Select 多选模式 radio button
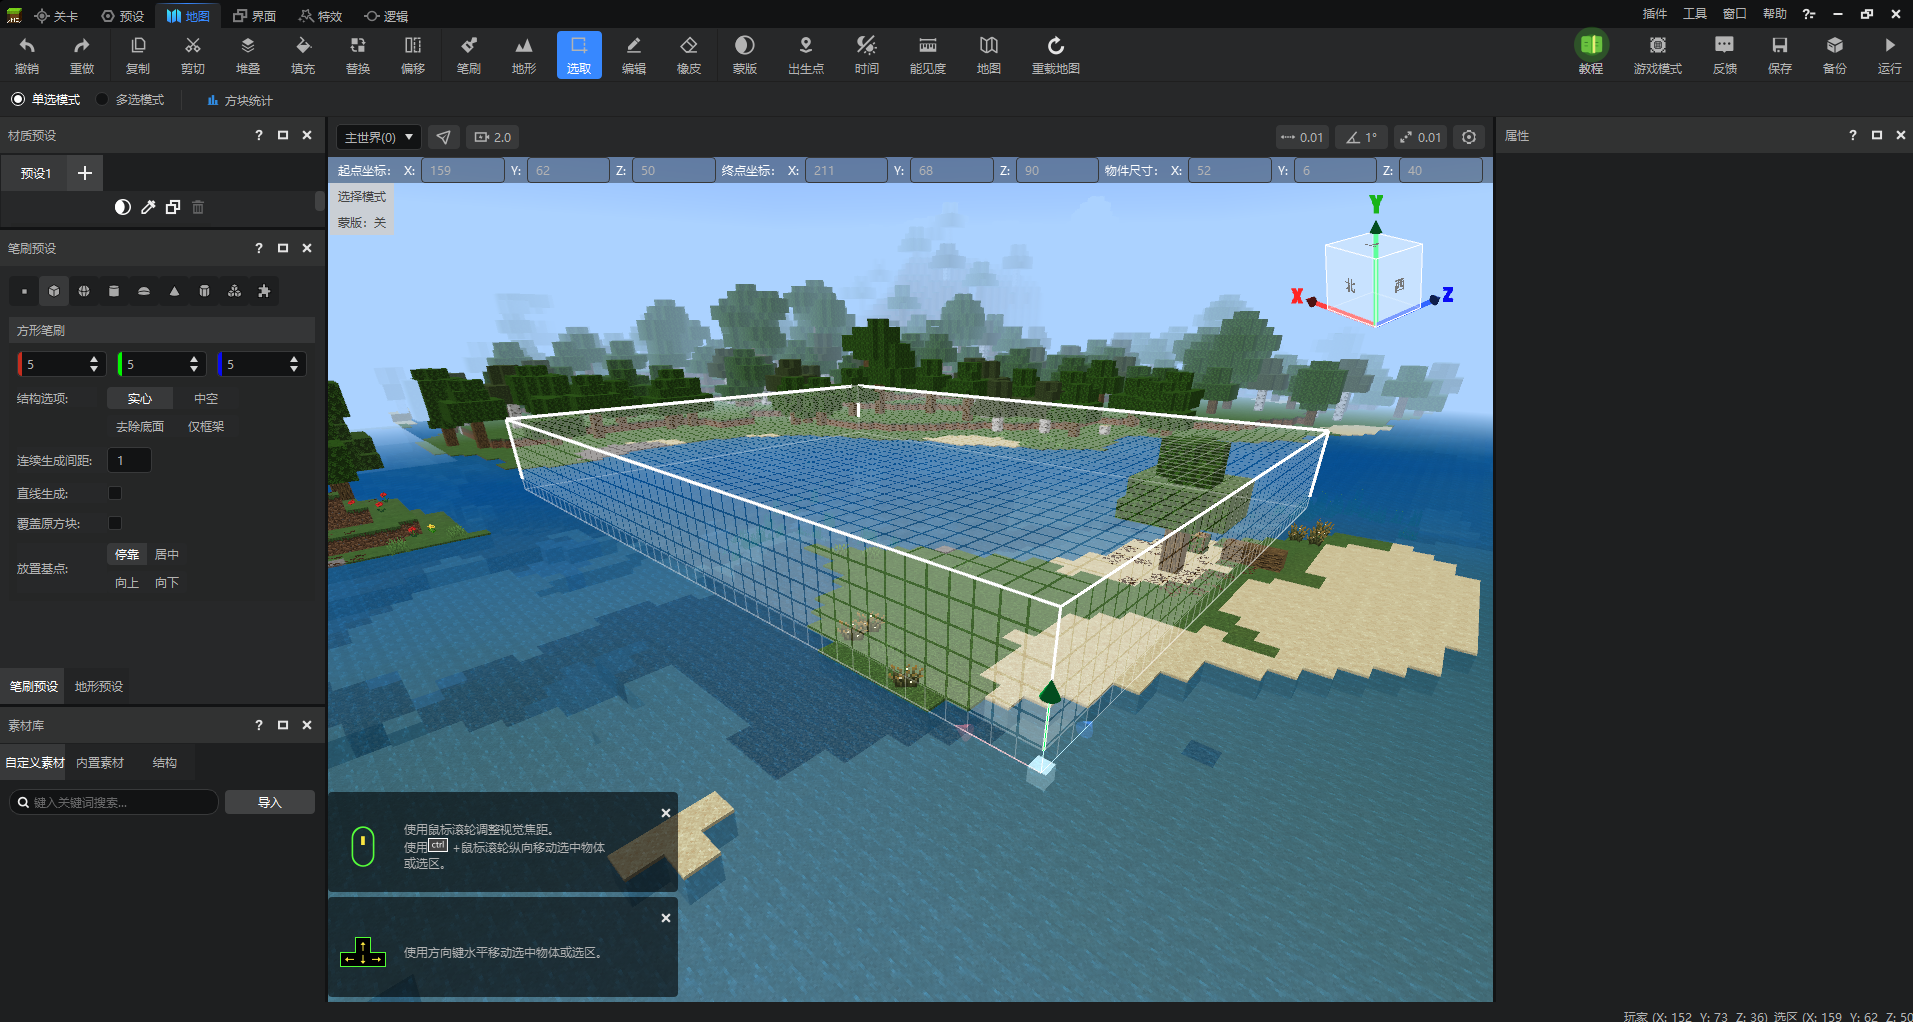This screenshot has width=1913, height=1022. tap(102, 99)
